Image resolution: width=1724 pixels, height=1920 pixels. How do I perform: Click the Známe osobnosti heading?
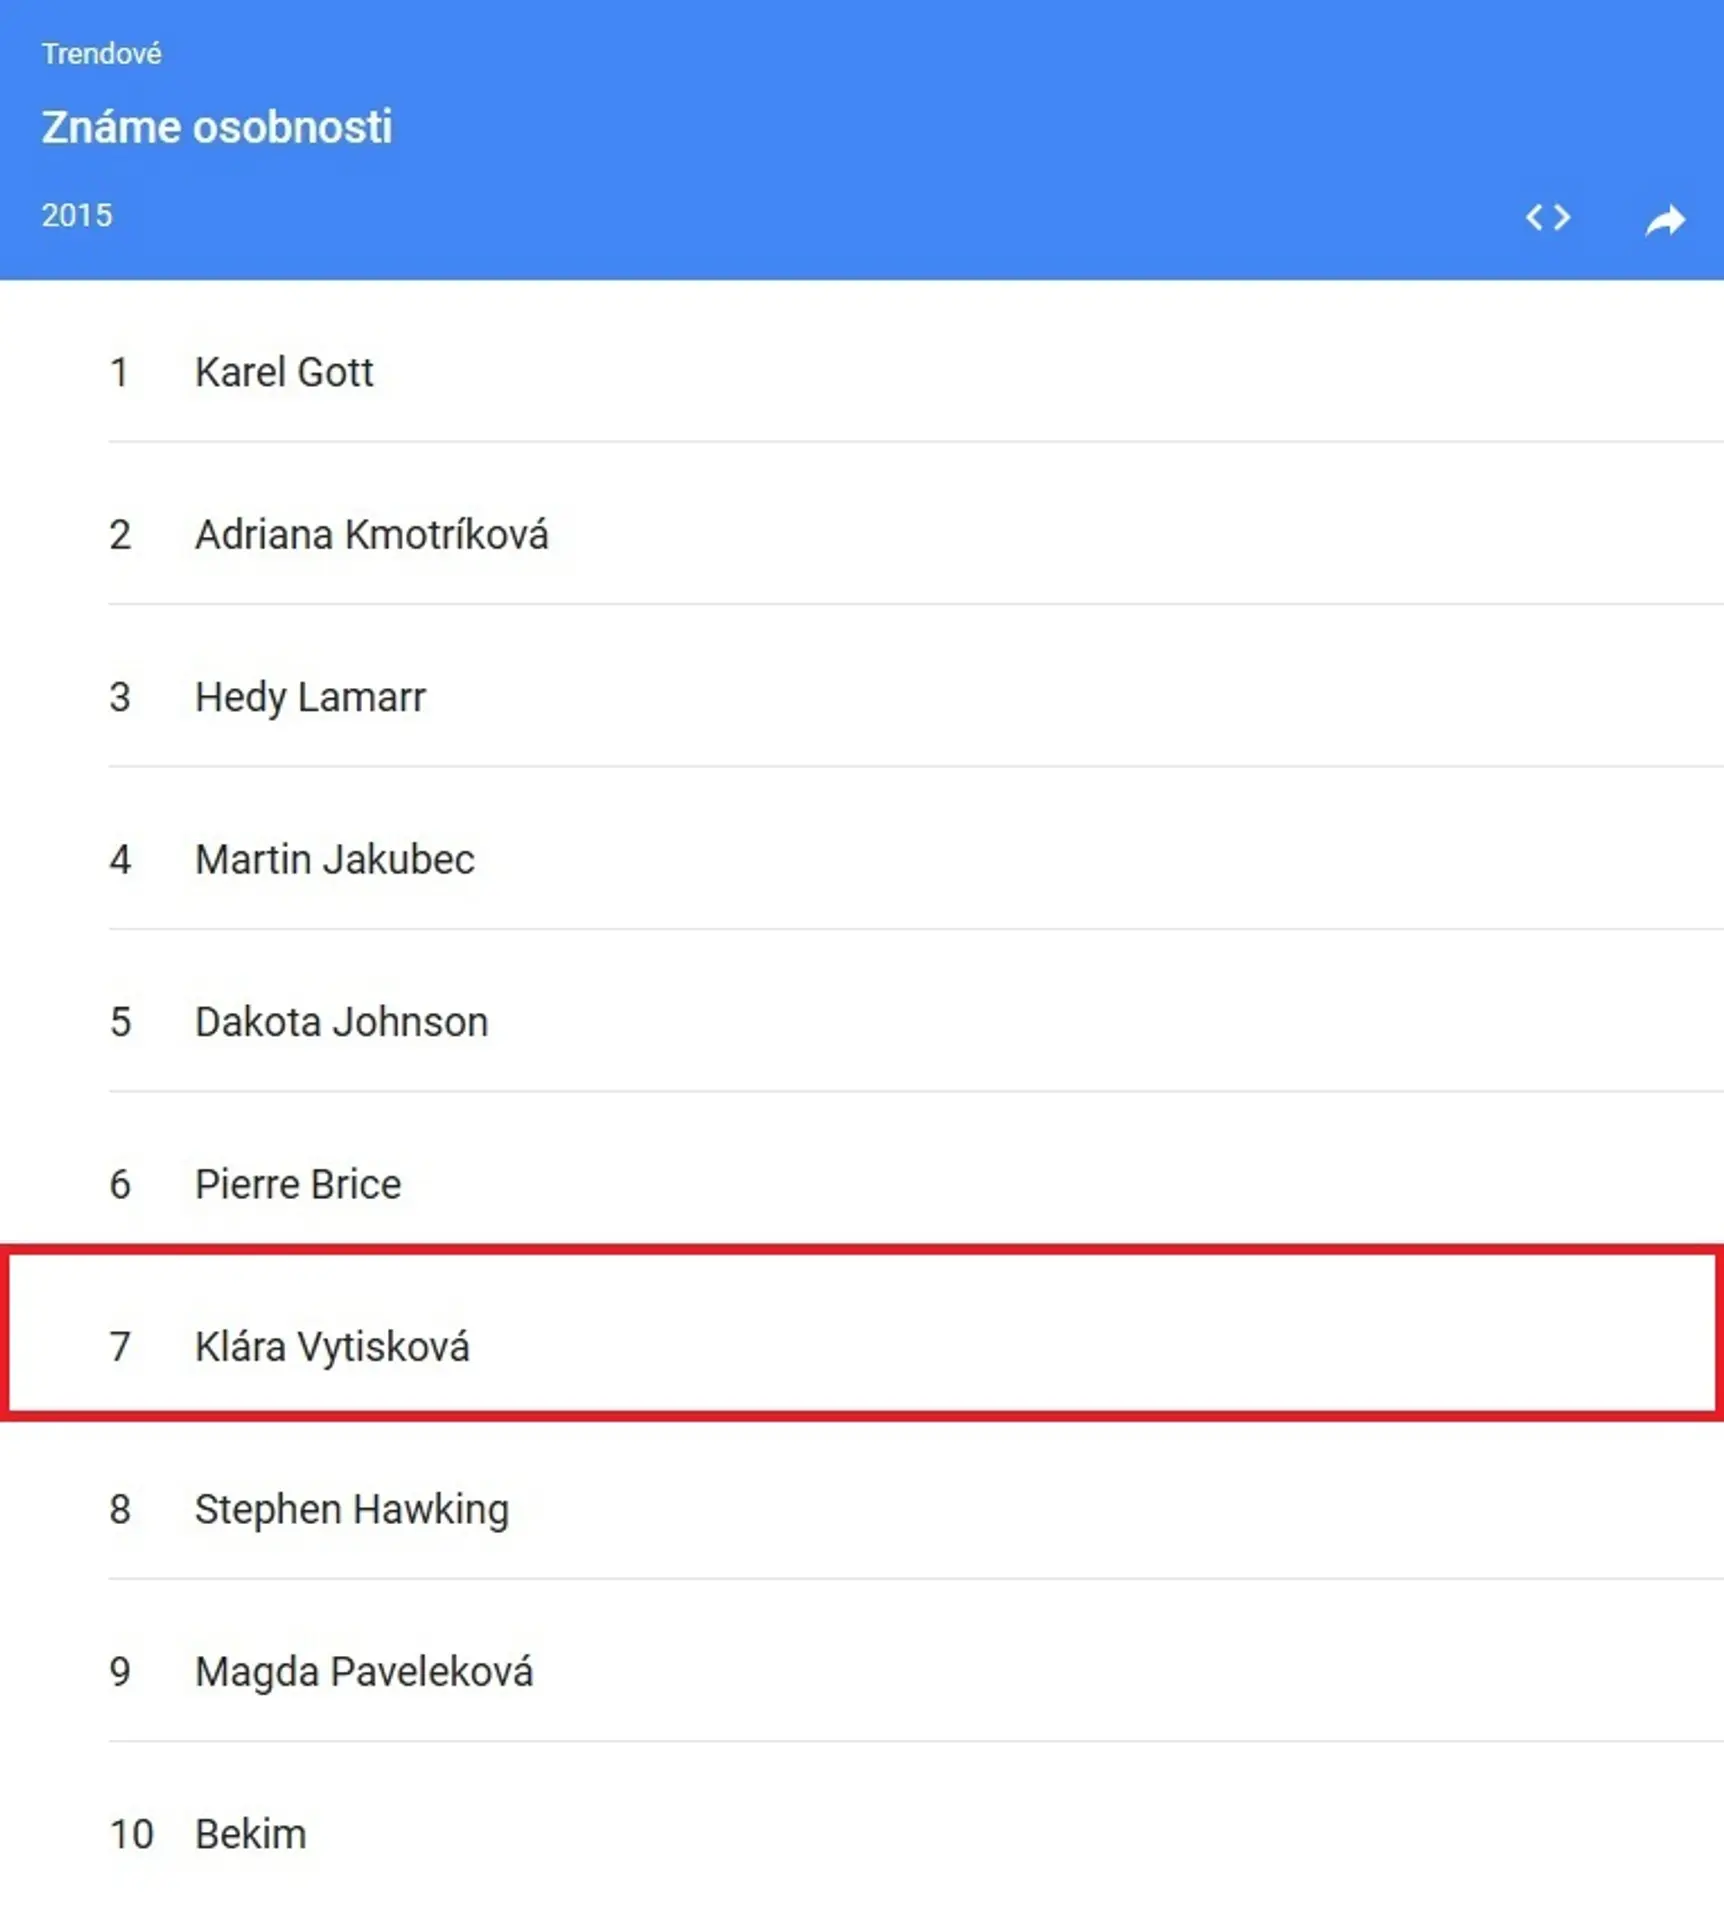[x=217, y=127]
